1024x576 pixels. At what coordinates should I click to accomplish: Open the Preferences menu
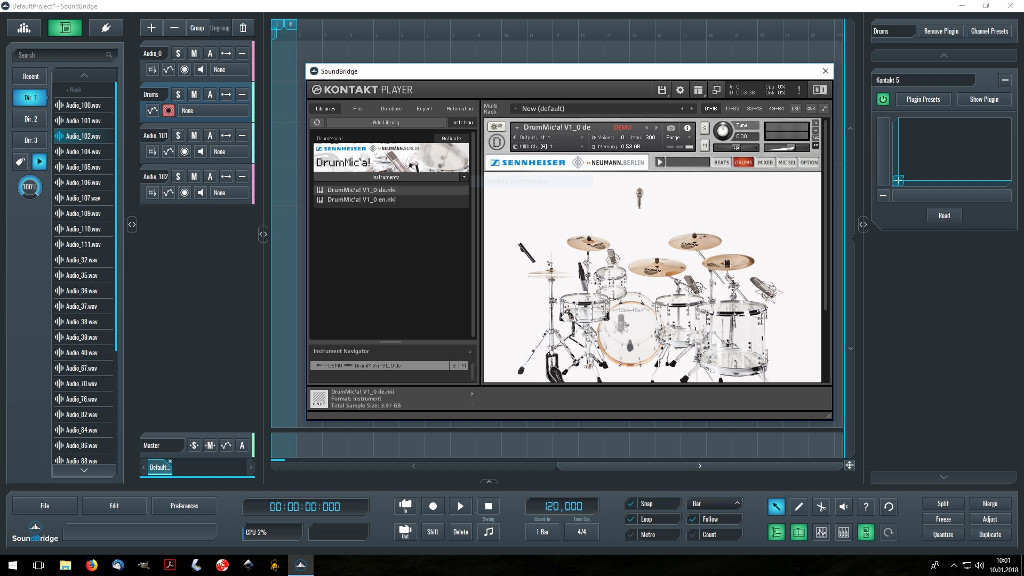[x=184, y=505]
